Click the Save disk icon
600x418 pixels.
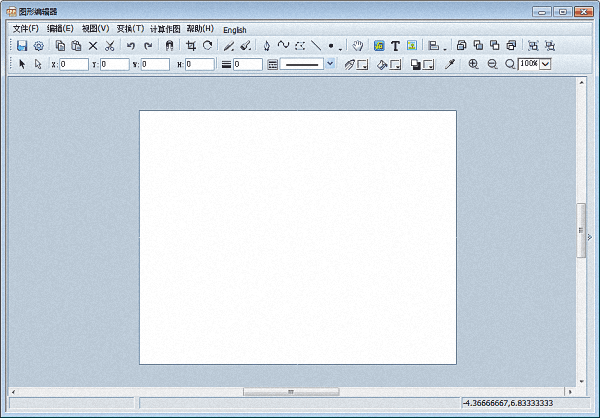[22, 46]
